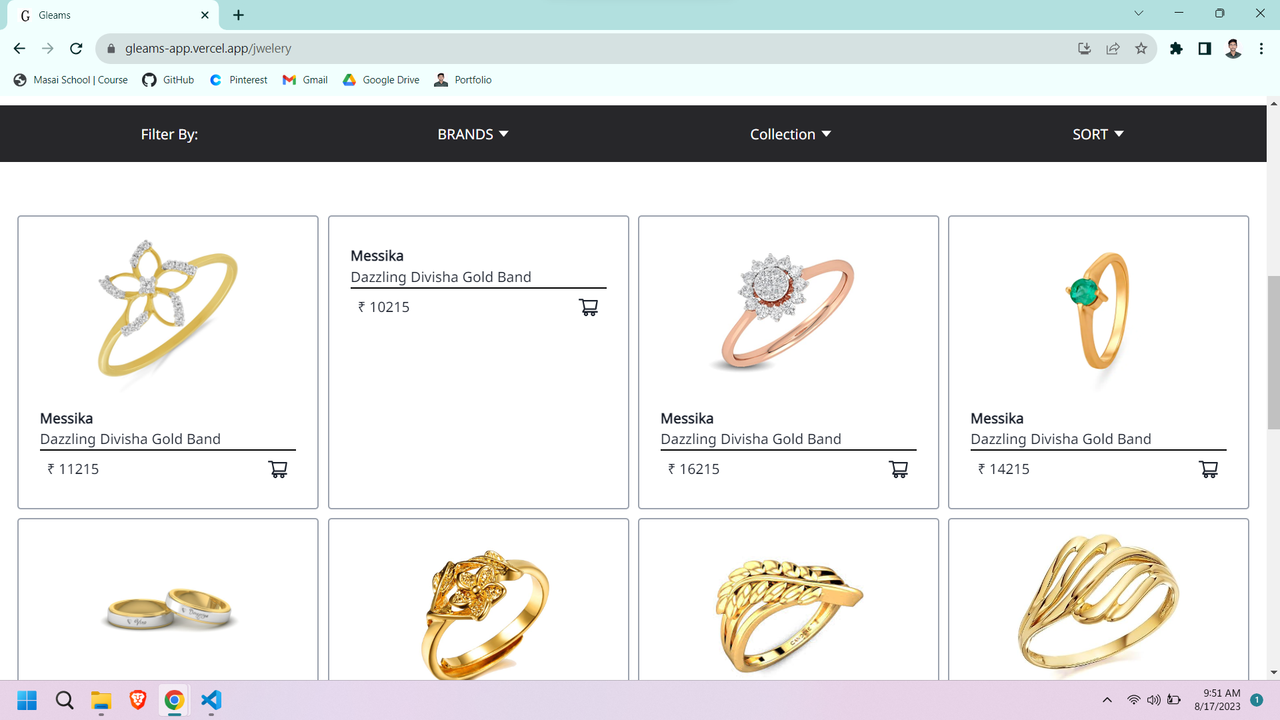Open Masai School | Course bookmark
This screenshot has height=720, width=1280.
70,80
